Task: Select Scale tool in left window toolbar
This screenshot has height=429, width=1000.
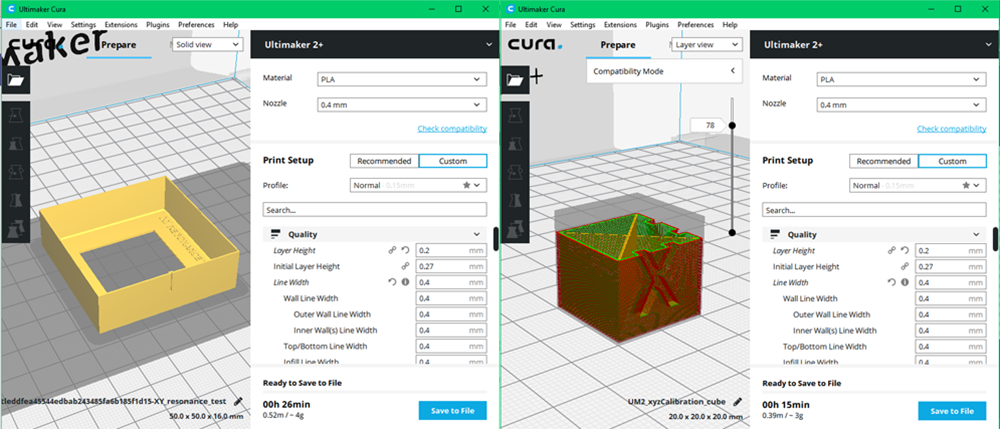Action: click(15, 144)
